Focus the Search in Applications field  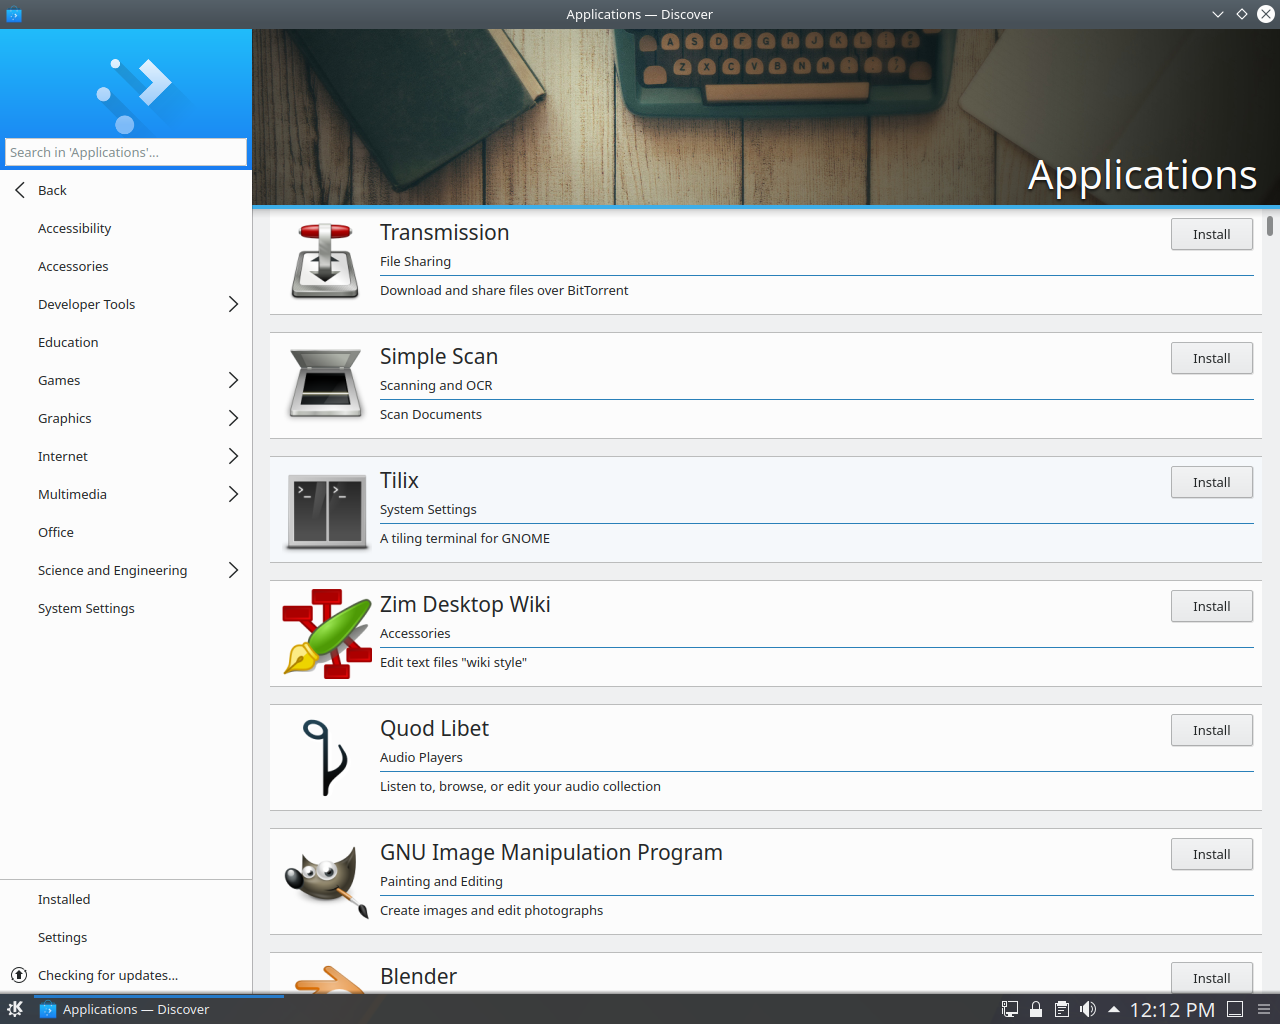[x=126, y=152]
